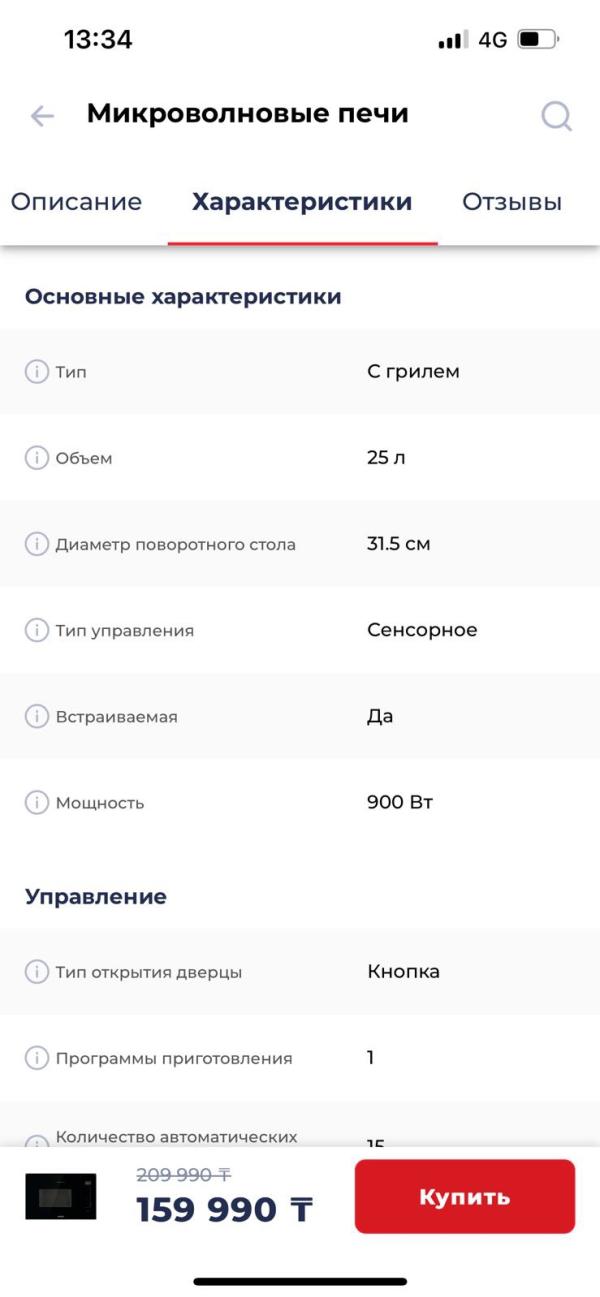Tap the Микроволновые печи page title
The height and width of the screenshot is (1297, 600).
248,113
